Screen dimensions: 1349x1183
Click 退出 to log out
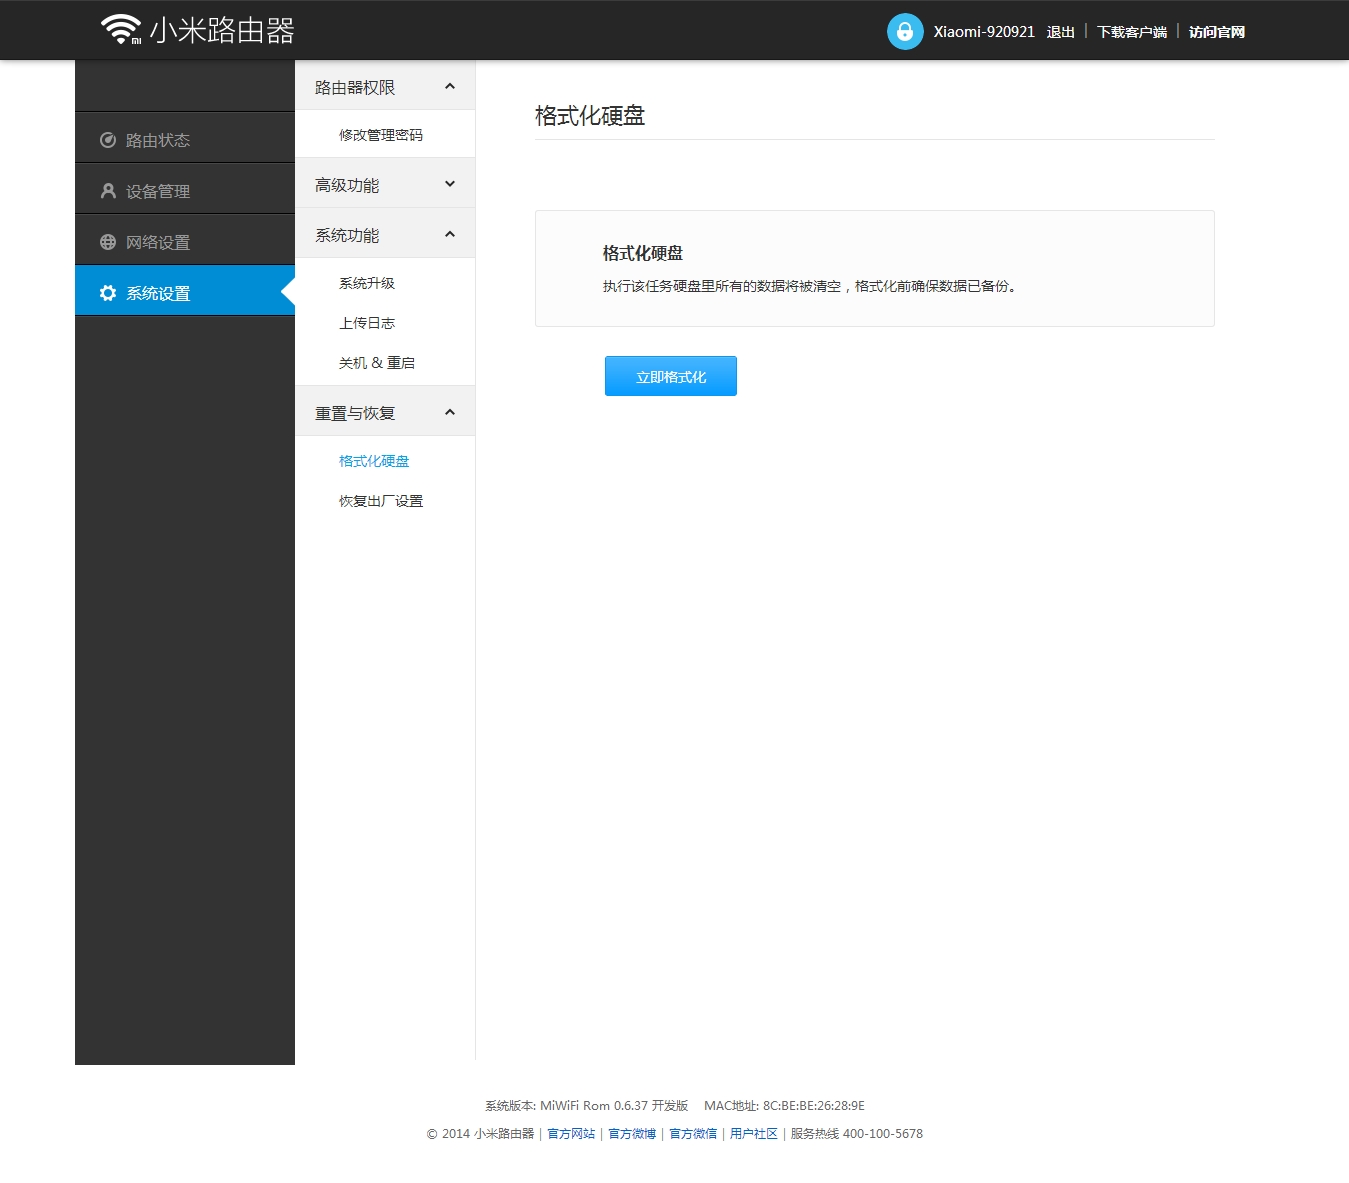coord(1060,31)
